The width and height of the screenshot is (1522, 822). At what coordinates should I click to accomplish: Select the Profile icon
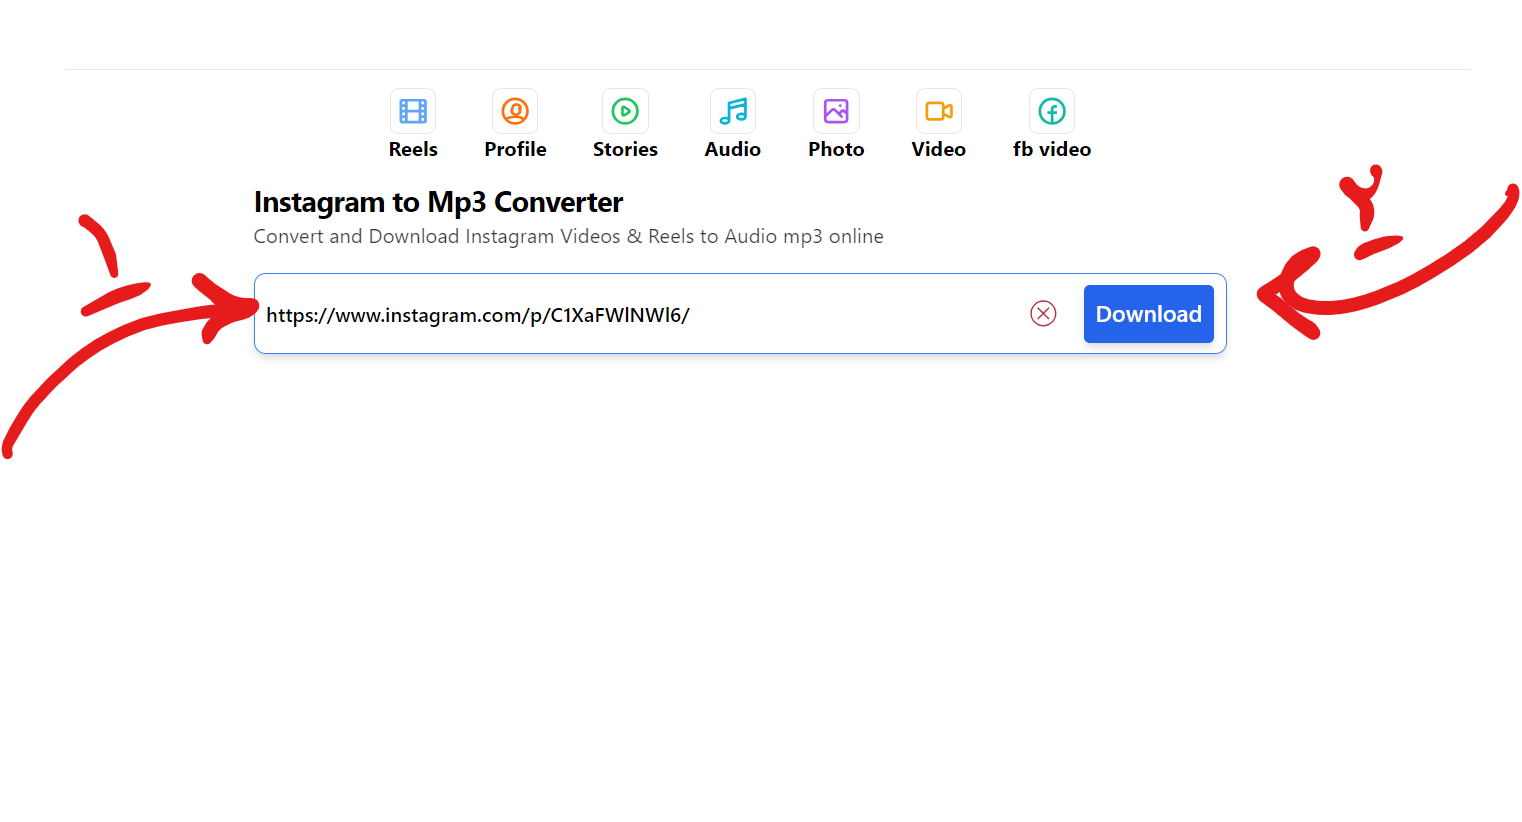click(515, 111)
